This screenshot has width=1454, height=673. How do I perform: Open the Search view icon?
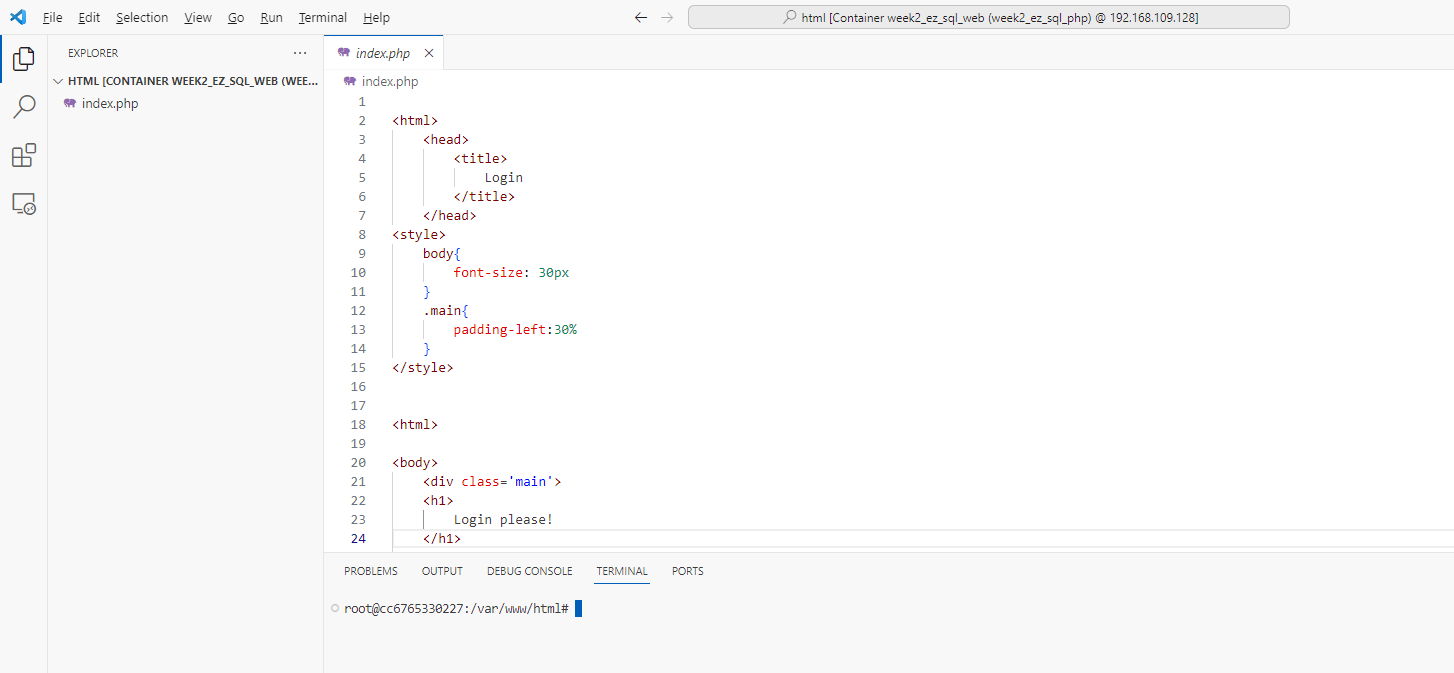click(x=23, y=107)
